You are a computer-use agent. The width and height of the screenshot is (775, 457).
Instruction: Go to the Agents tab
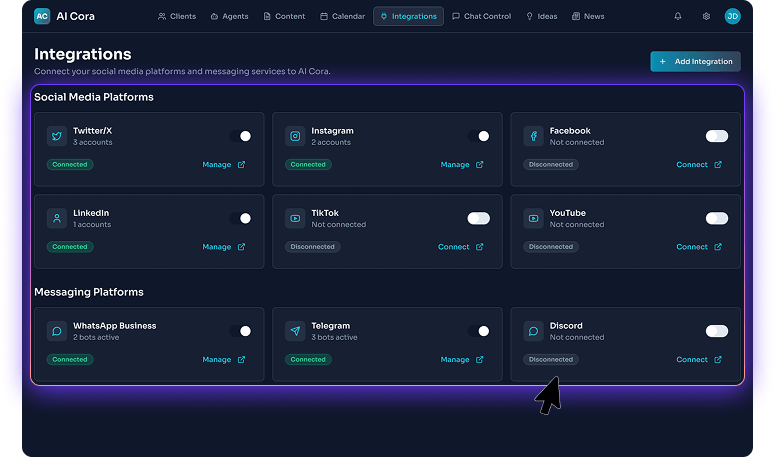229,16
